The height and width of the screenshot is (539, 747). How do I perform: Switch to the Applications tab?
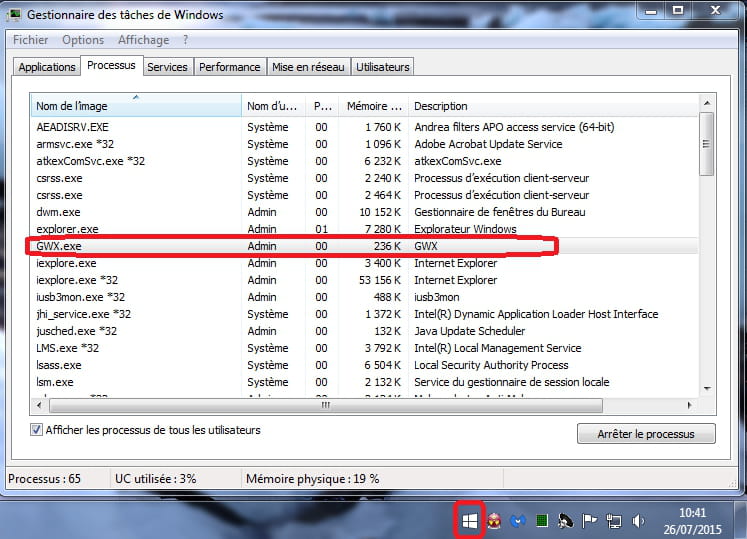point(47,67)
